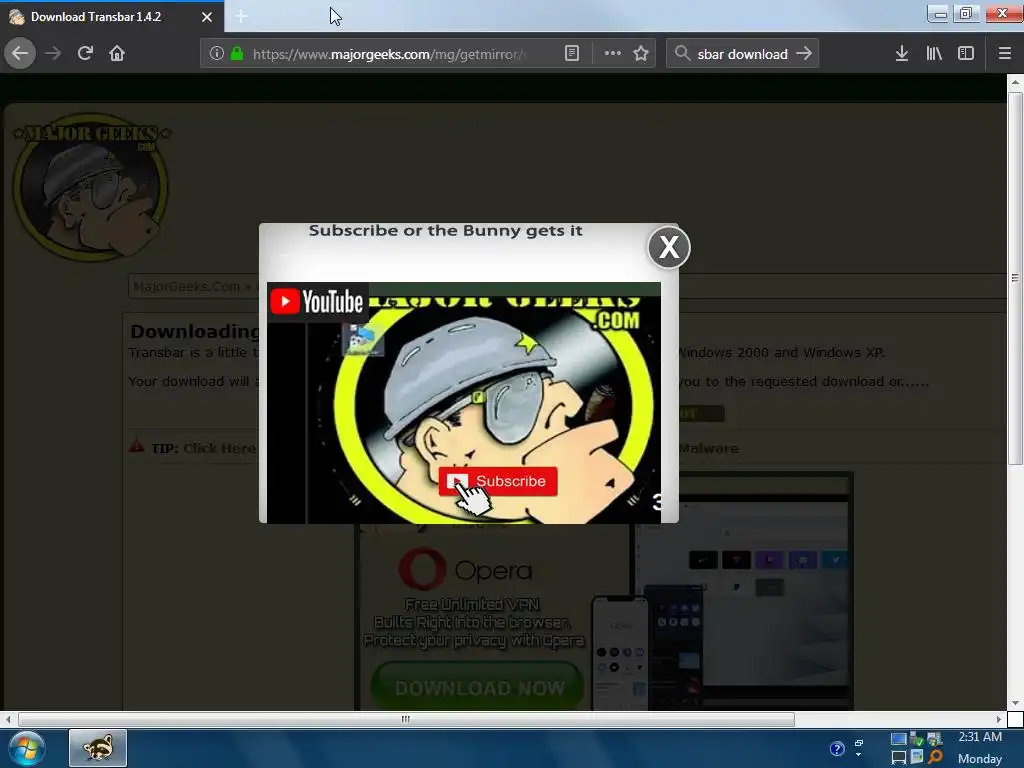This screenshot has height=768, width=1024.
Task: Click the green DOWNLOAD NOW button
Action: (478, 688)
